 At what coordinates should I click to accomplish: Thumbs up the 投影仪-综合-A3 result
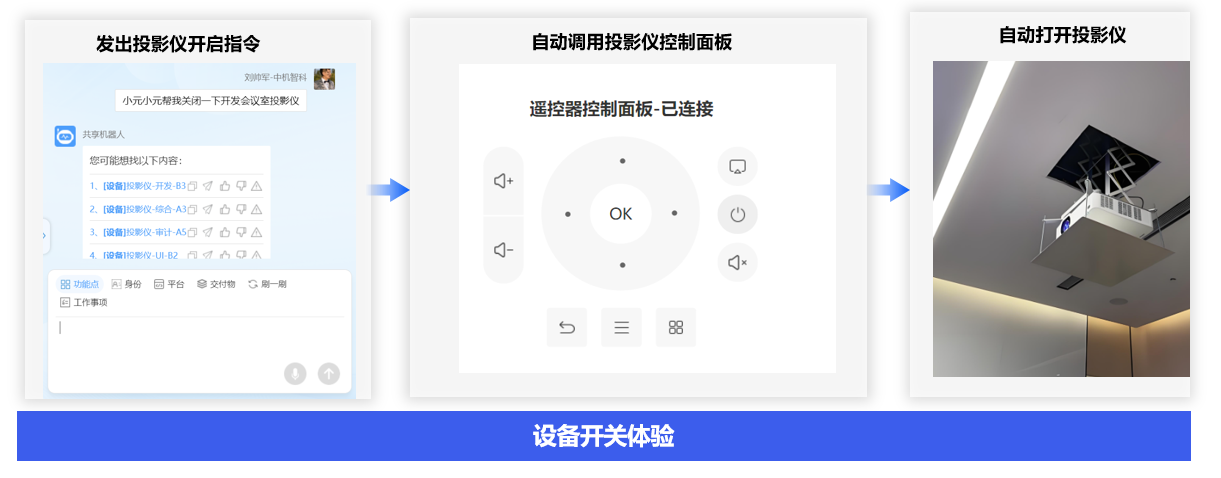click(225, 209)
